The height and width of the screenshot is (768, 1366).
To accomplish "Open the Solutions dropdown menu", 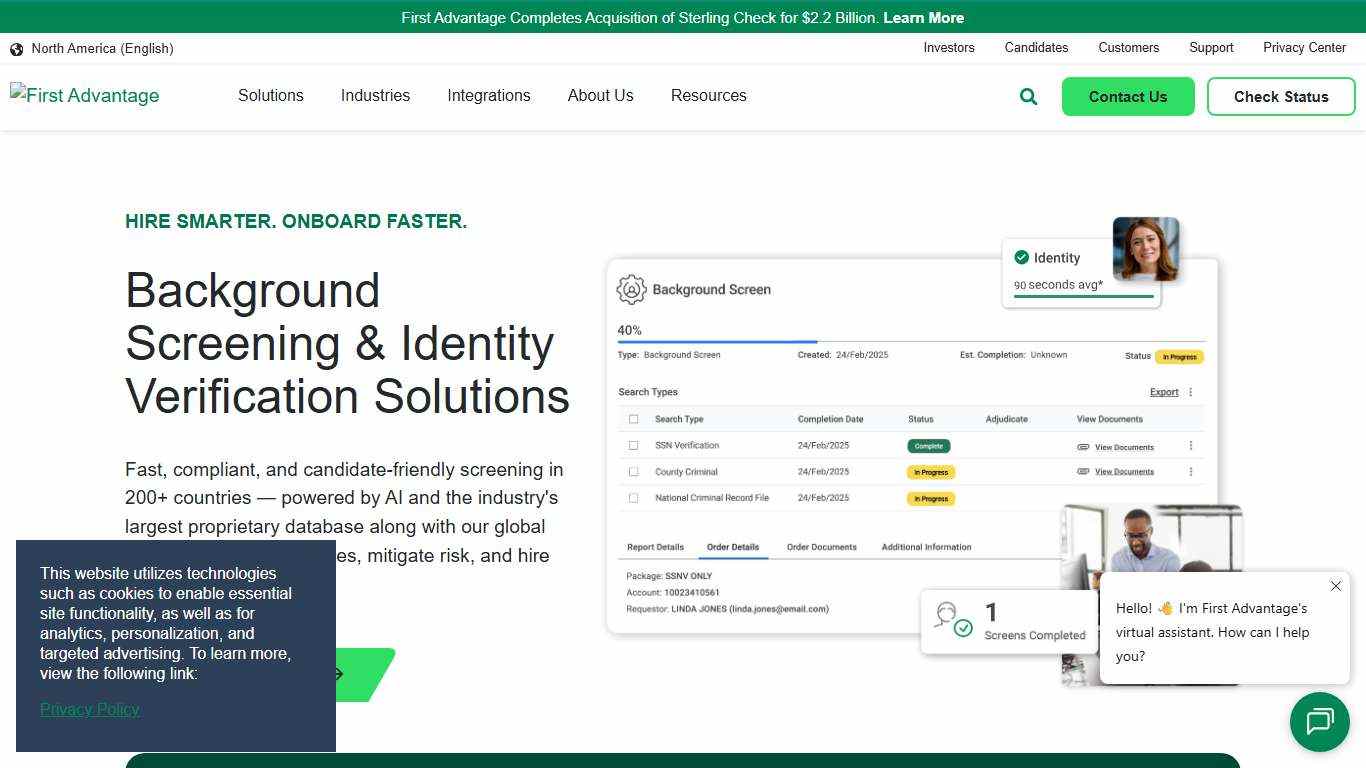I will pos(270,95).
